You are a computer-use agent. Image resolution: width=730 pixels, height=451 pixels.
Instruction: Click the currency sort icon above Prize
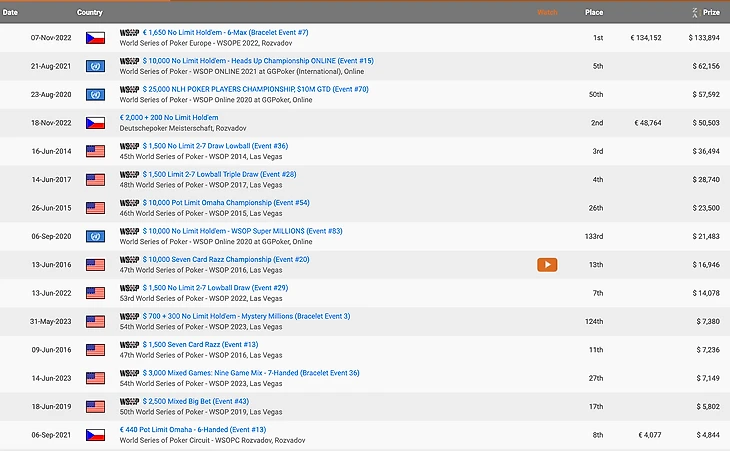point(694,12)
